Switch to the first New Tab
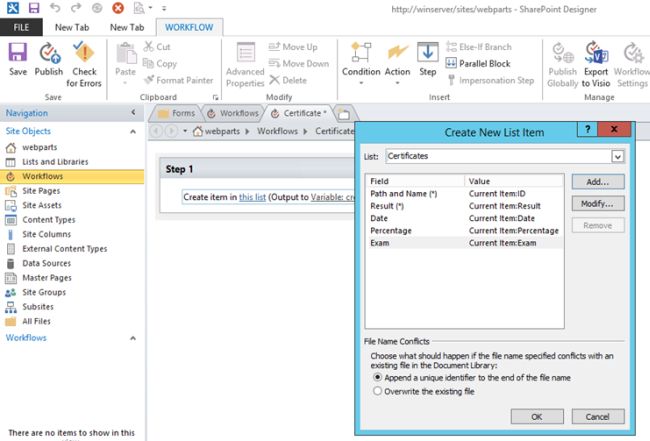Screen dimensions: 650x441 72,27
